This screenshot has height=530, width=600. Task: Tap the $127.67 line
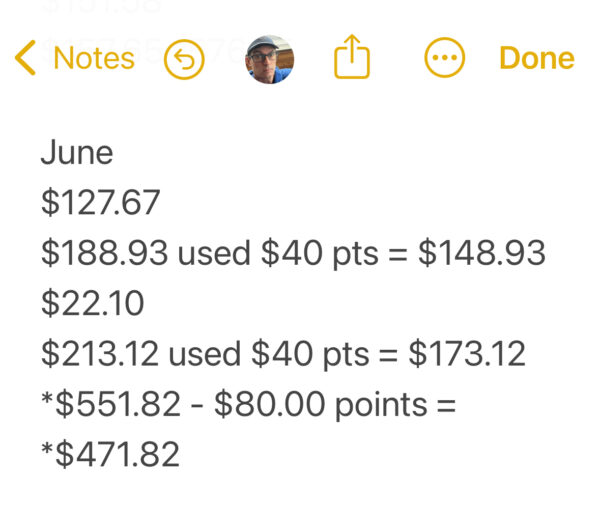100,203
